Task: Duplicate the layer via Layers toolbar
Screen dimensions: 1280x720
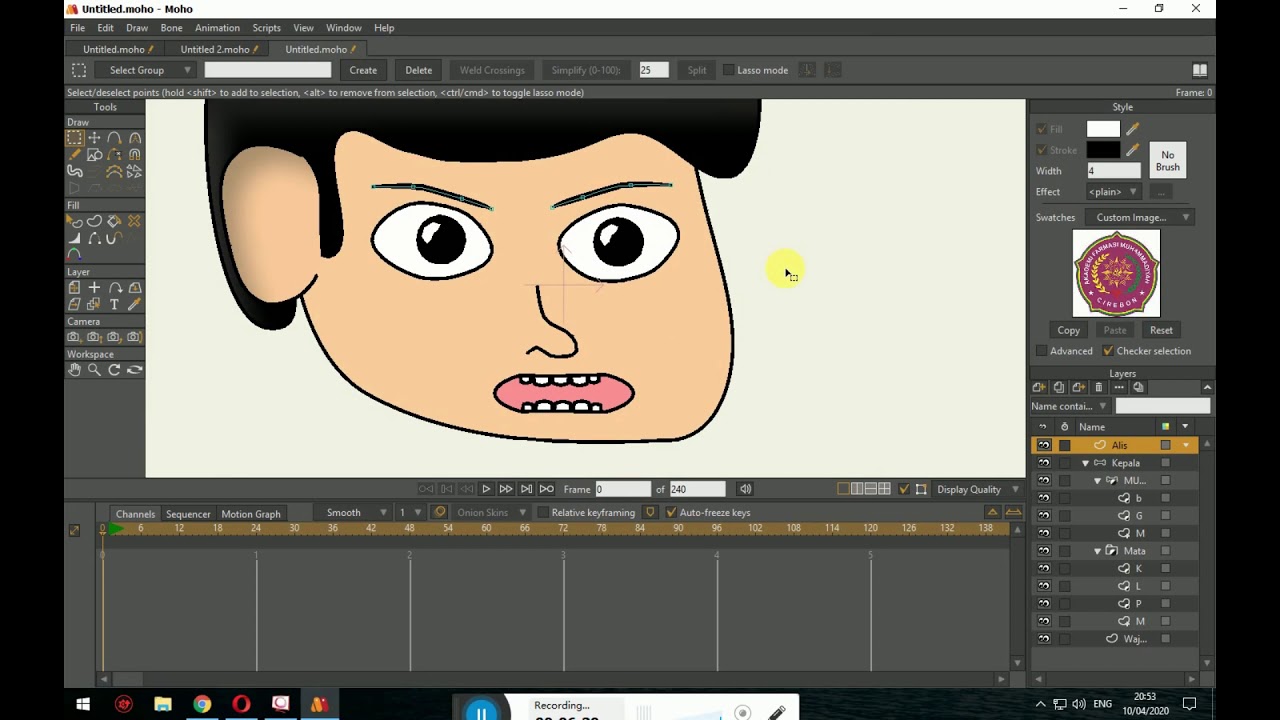Action: [1059, 387]
